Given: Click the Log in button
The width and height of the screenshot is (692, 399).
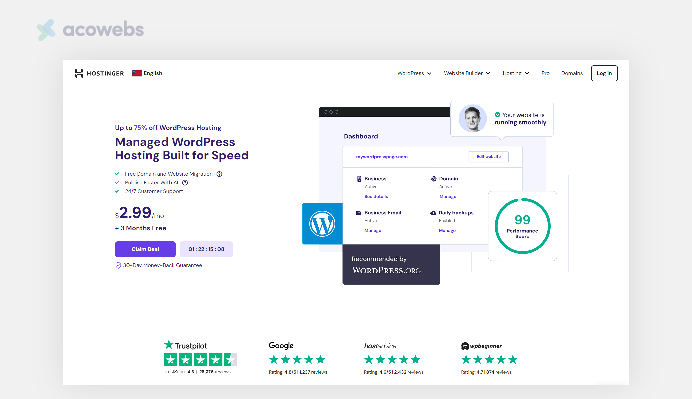Looking at the screenshot, I should click(604, 73).
